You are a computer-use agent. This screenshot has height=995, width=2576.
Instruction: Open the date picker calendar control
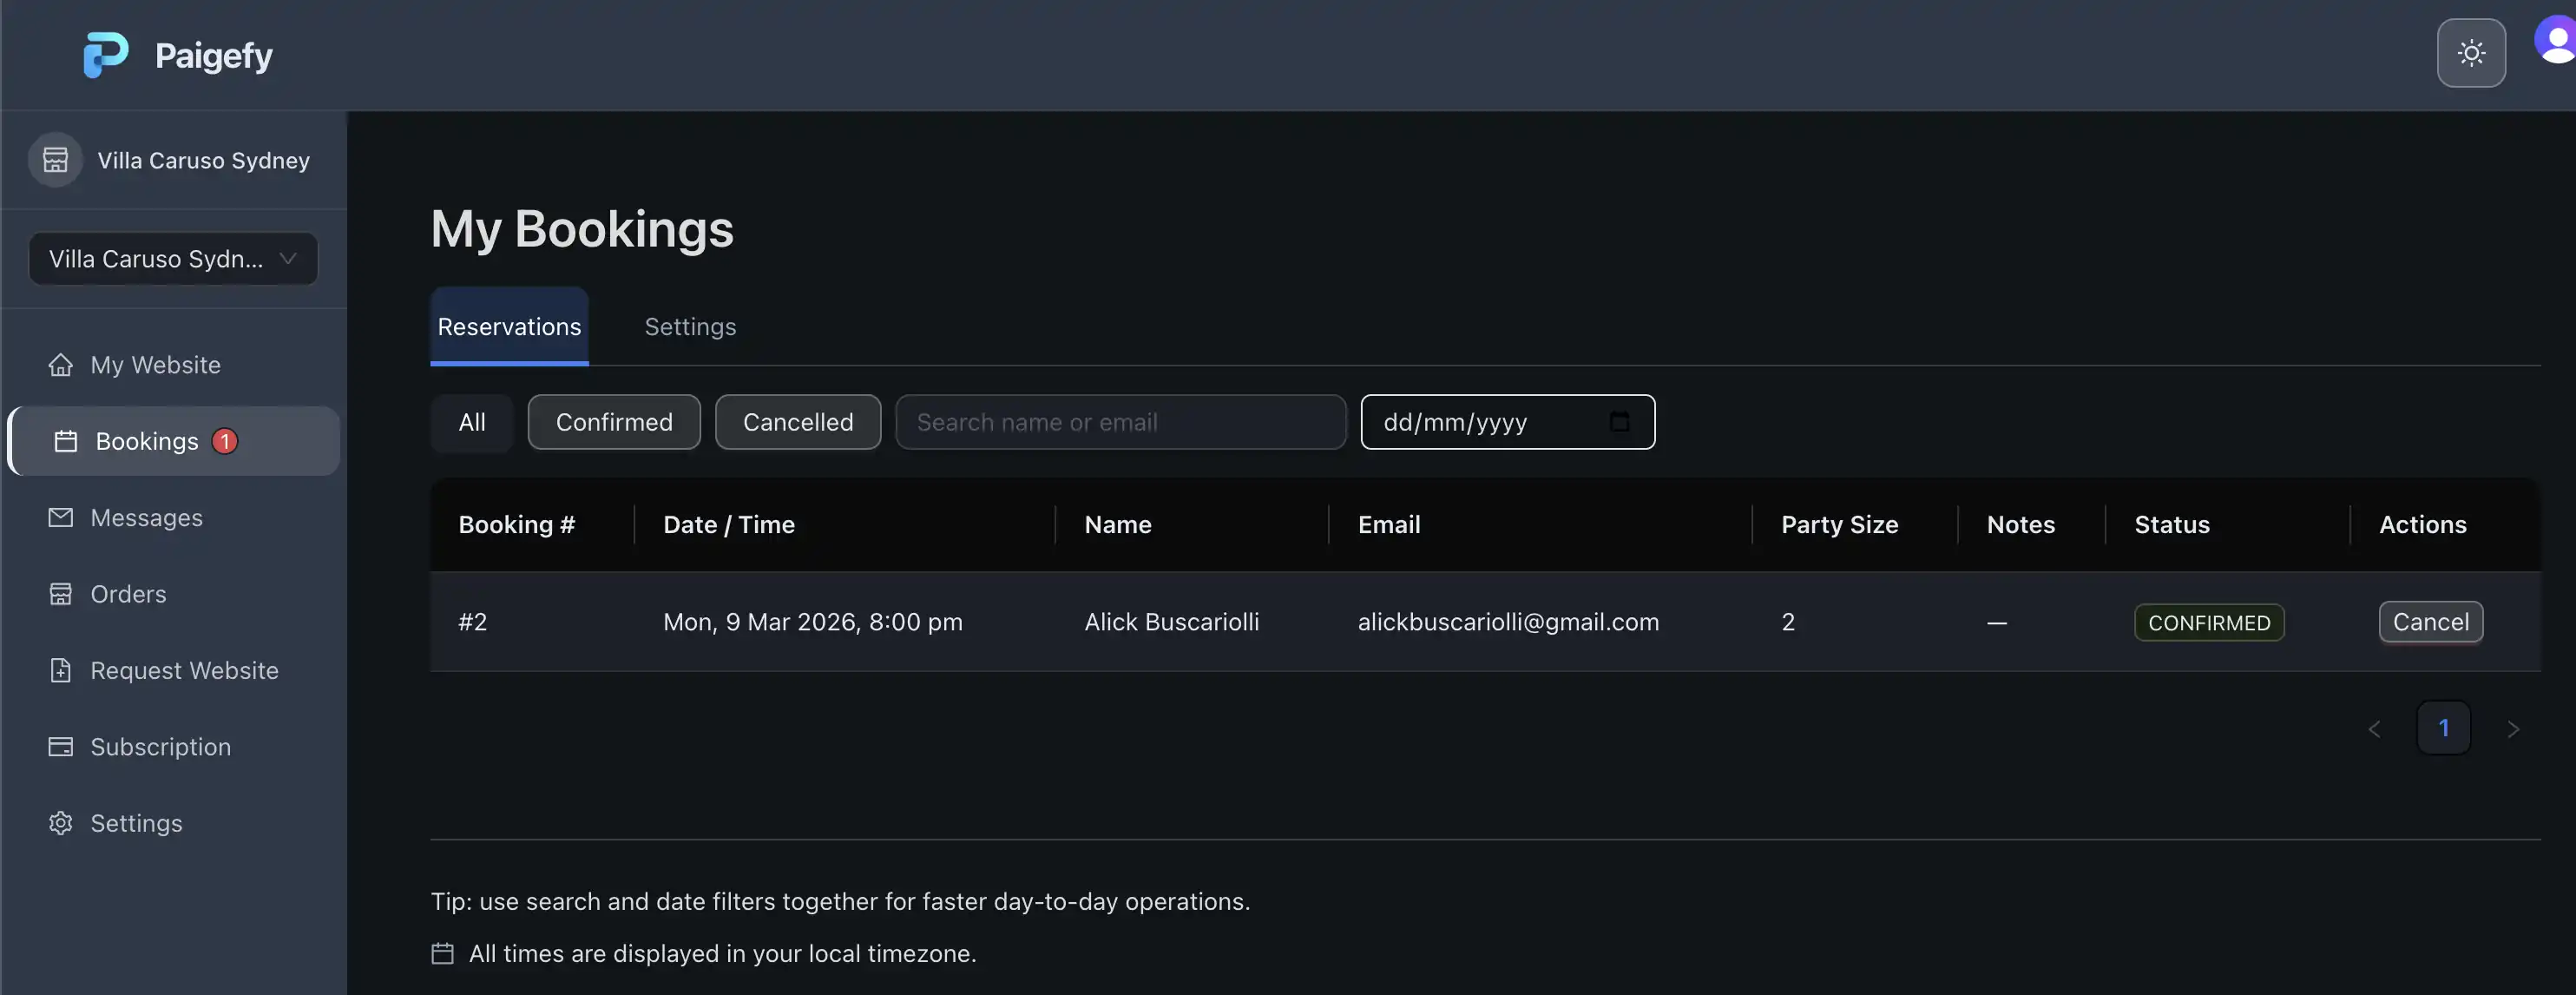(x=1620, y=421)
